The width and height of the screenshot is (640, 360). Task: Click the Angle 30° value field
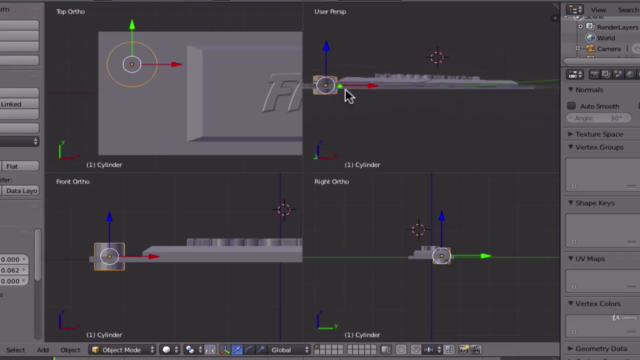(599, 118)
